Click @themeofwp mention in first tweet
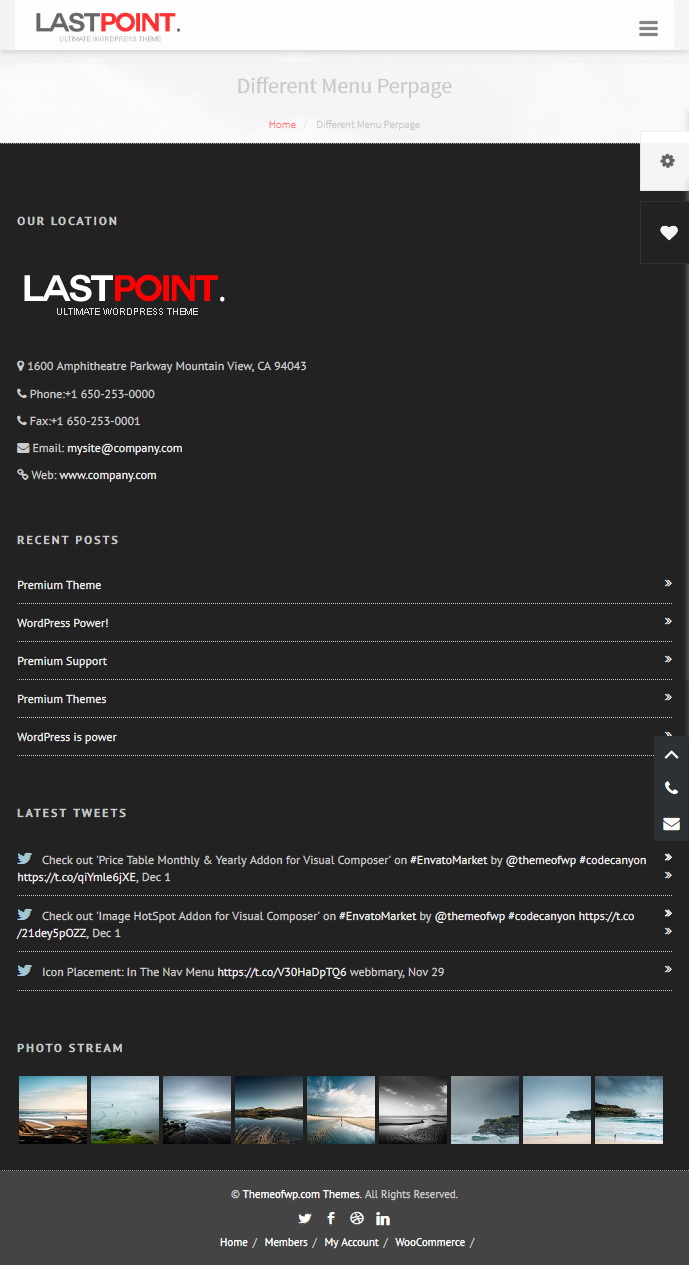The width and height of the screenshot is (689, 1265). click(540, 860)
